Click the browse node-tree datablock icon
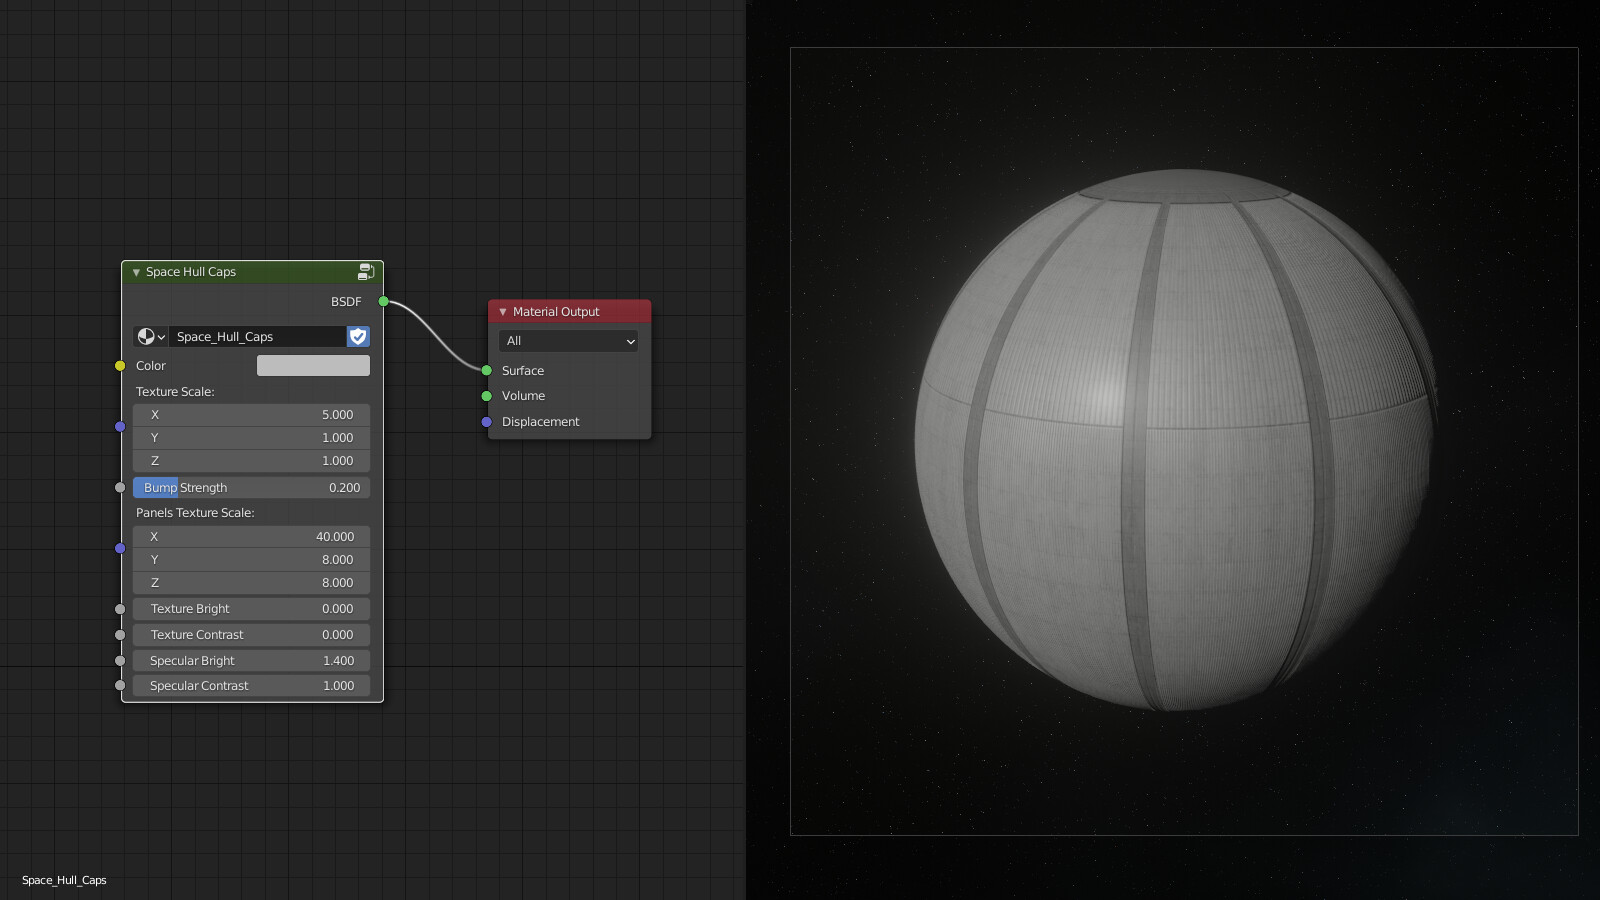The width and height of the screenshot is (1600, 900). click(x=146, y=336)
